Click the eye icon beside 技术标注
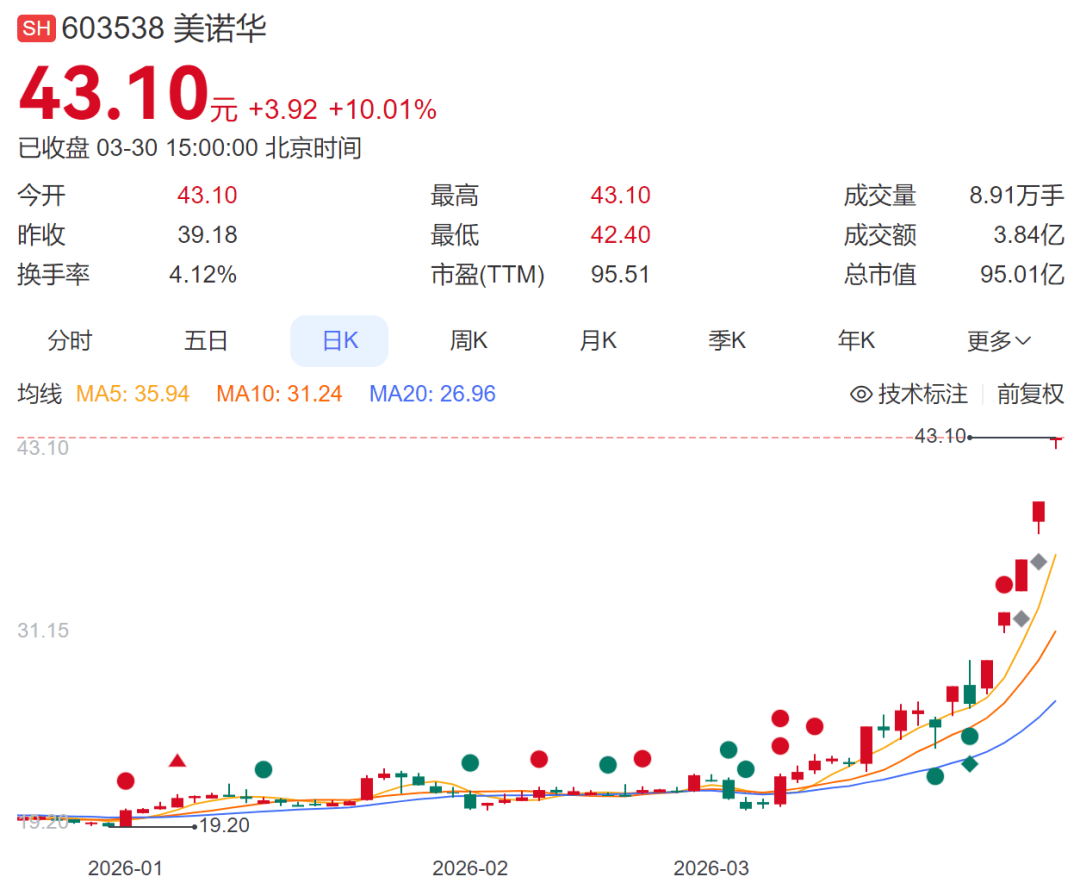The image size is (1080, 883). 860,394
